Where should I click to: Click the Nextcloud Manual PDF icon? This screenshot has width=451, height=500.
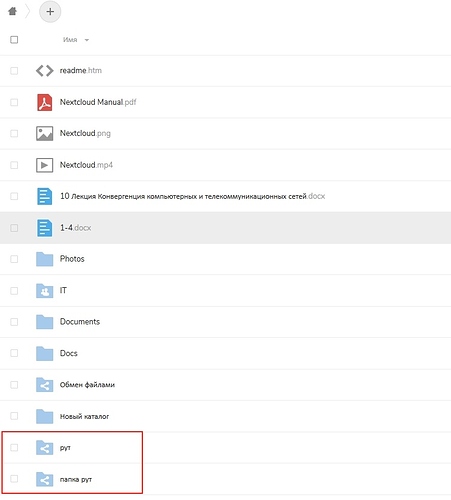coord(44,102)
